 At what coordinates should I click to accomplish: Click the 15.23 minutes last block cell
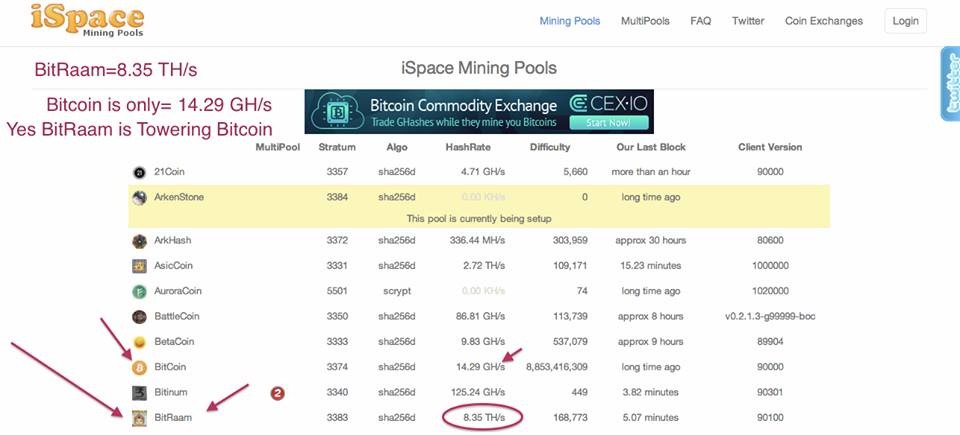point(651,266)
